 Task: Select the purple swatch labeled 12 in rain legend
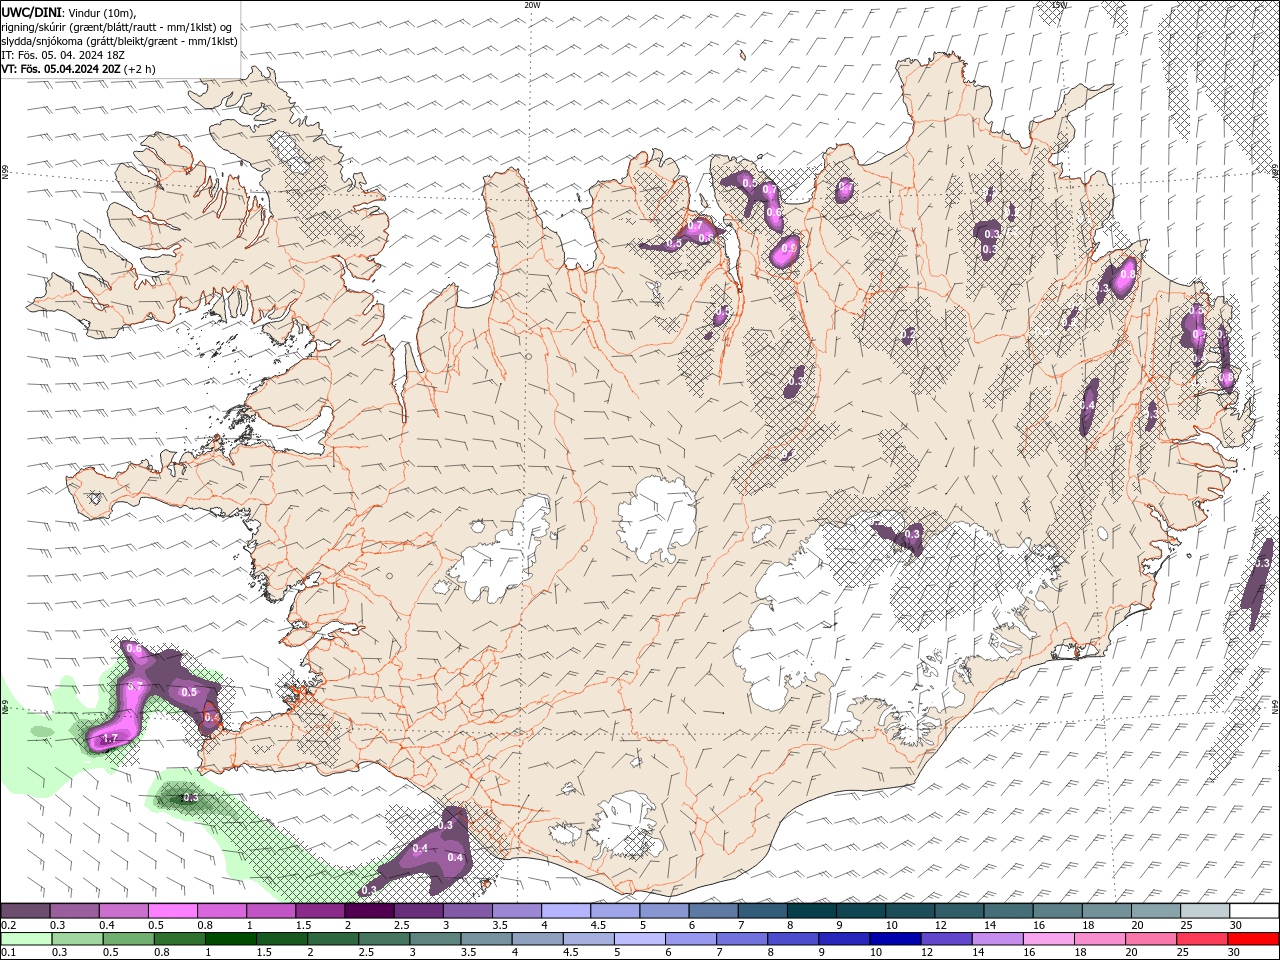tap(946, 939)
